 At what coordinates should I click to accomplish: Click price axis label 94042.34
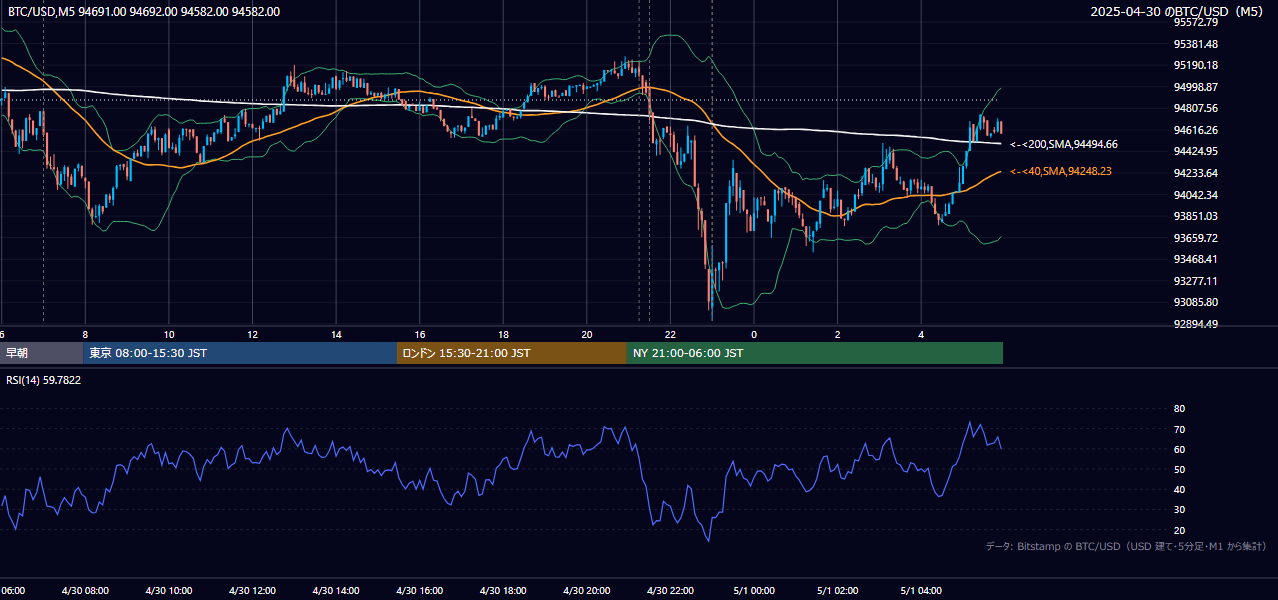pyautogui.click(x=1196, y=195)
